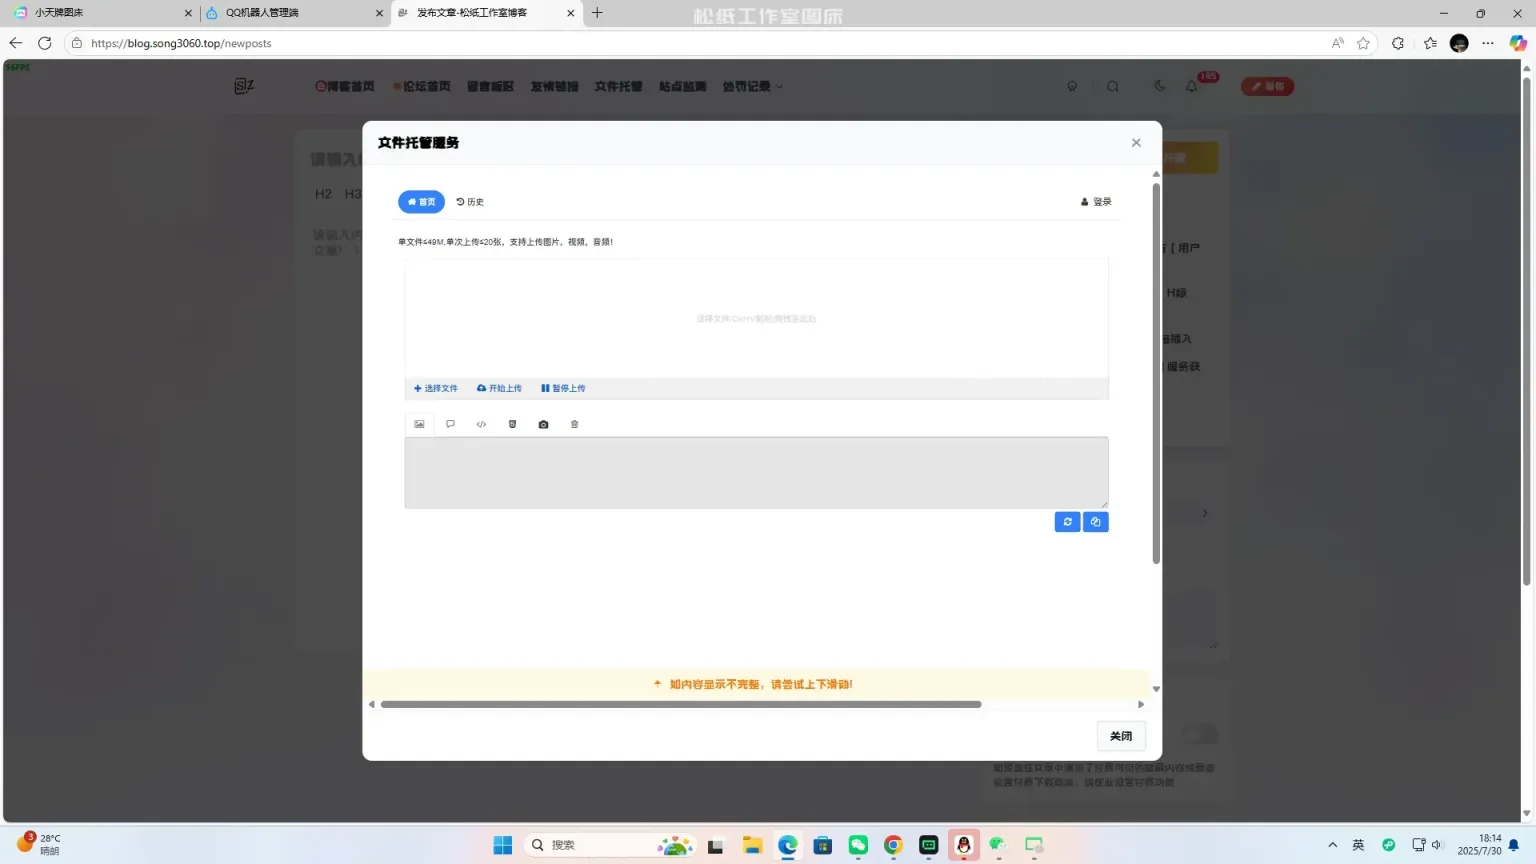This screenshot has height=864, width=1536.
Task: Close the 文件托管服务 dialog with X
Action: tap(1136, 143)
